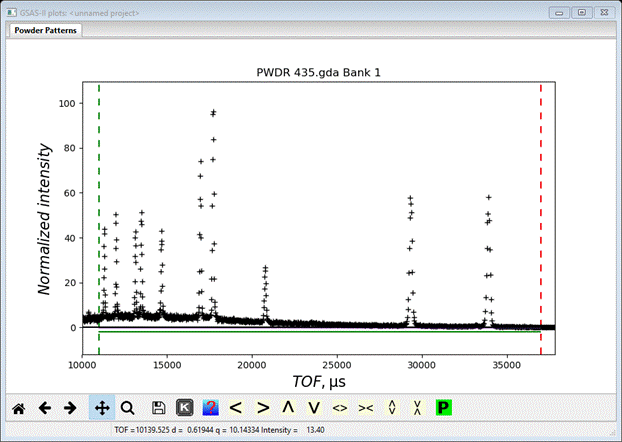622x442 pixels.
Task: Shift plot up with caret button
Action: [x=288, y=407]
